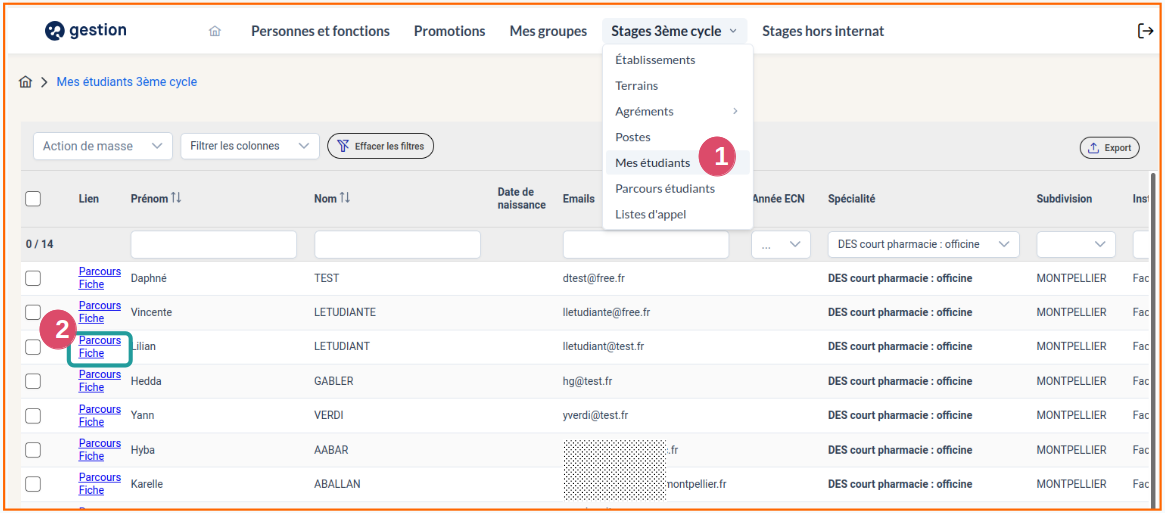1165x513 pixels.
Task: Open the home icon in navigation bar
Action: point(215,31)
